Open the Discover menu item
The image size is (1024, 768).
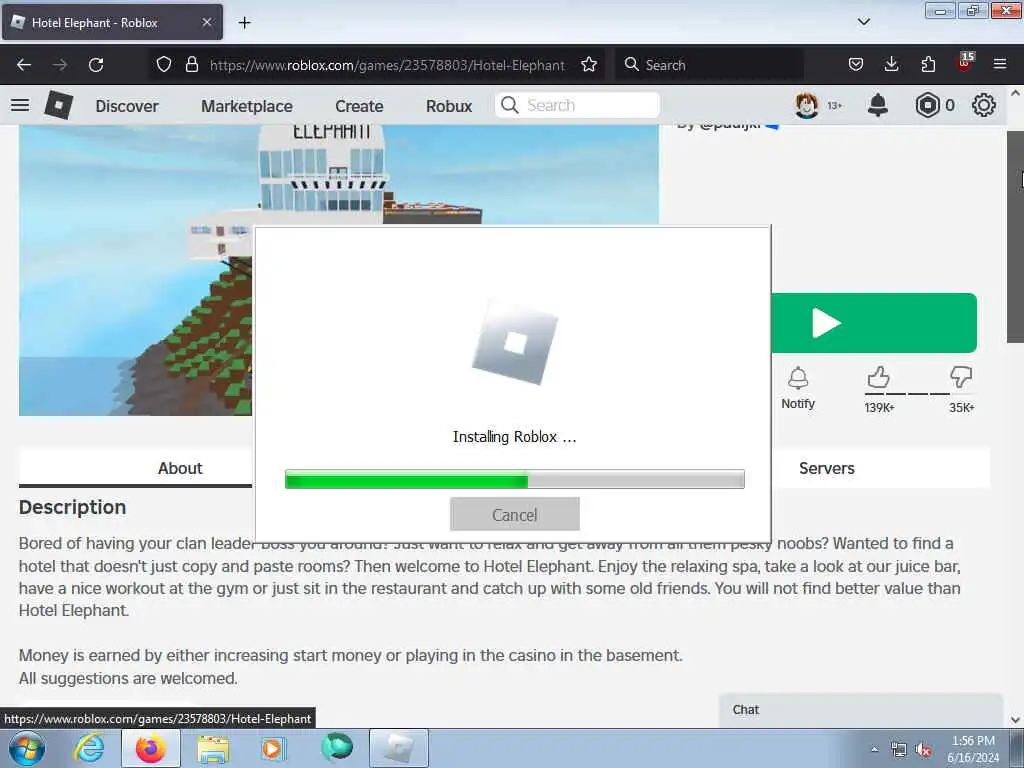coord(127,106)
